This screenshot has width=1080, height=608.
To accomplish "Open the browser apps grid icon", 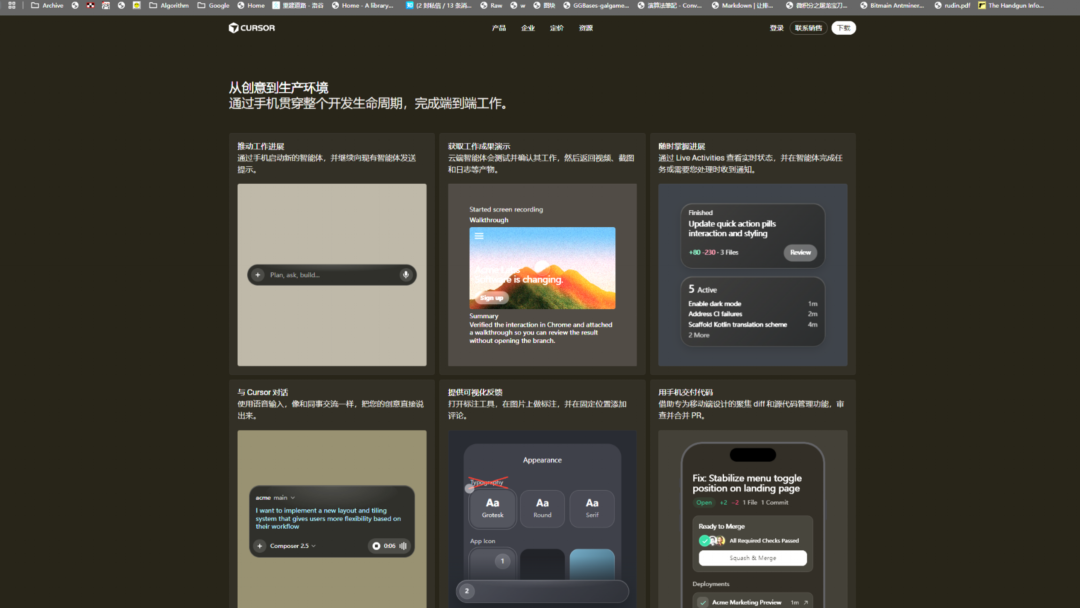I will [12, 5].
